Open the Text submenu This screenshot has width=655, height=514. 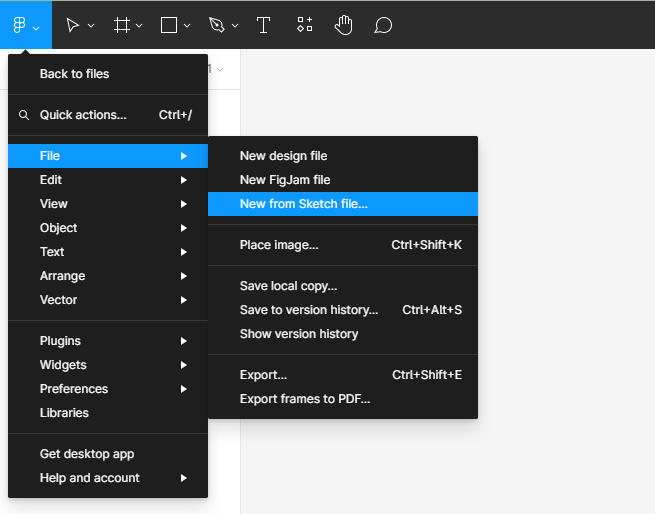108,252
